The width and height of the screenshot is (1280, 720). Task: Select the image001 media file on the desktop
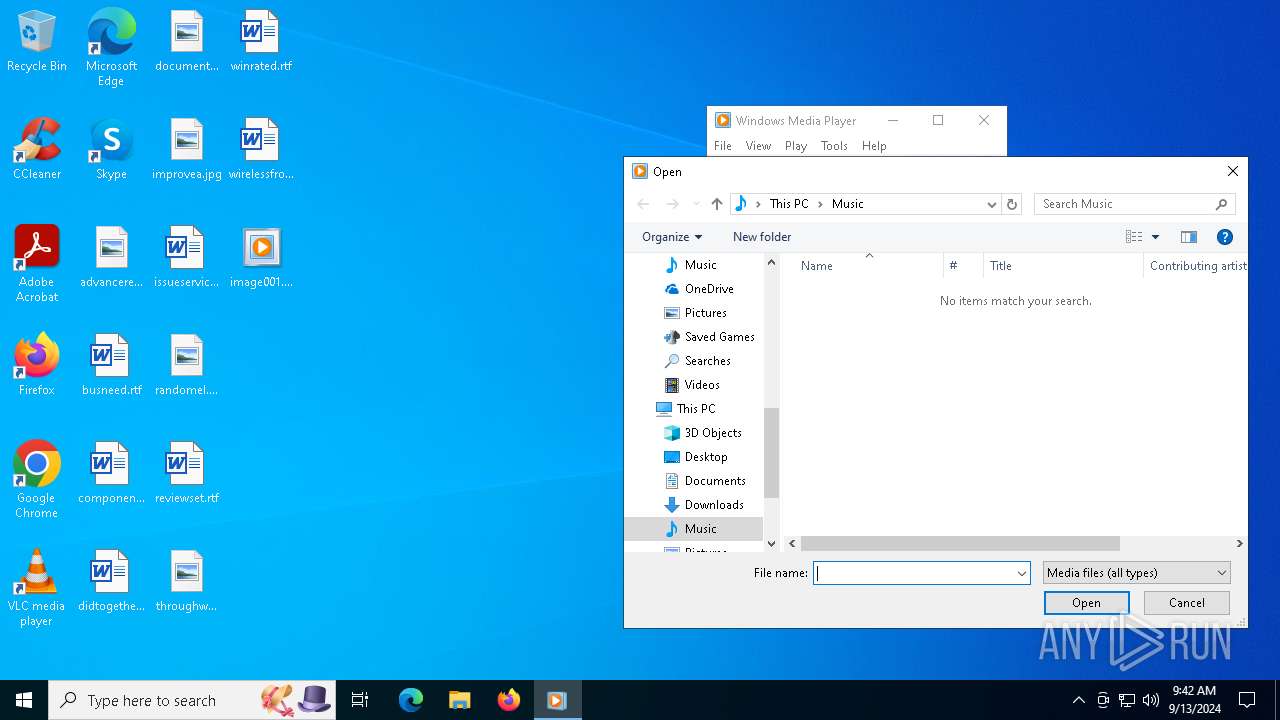(x=261, y=257)
